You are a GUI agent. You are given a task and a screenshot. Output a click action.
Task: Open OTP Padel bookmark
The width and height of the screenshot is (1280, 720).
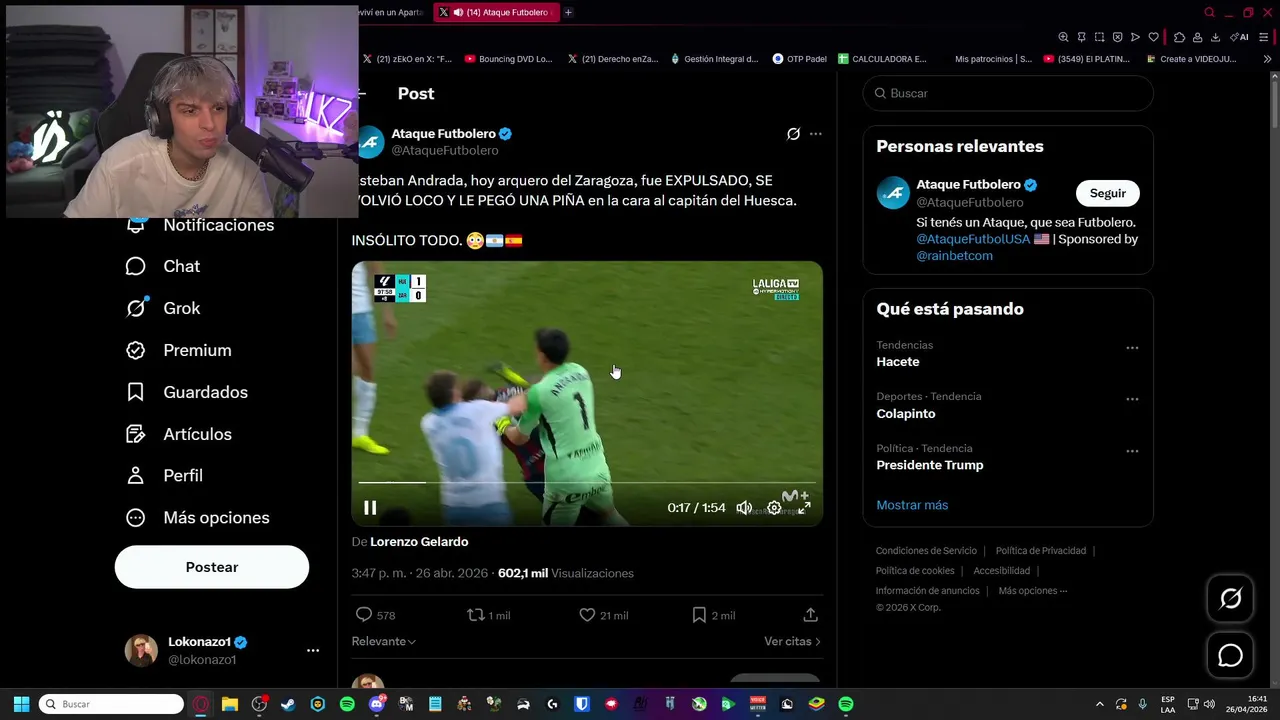(799, 59)
